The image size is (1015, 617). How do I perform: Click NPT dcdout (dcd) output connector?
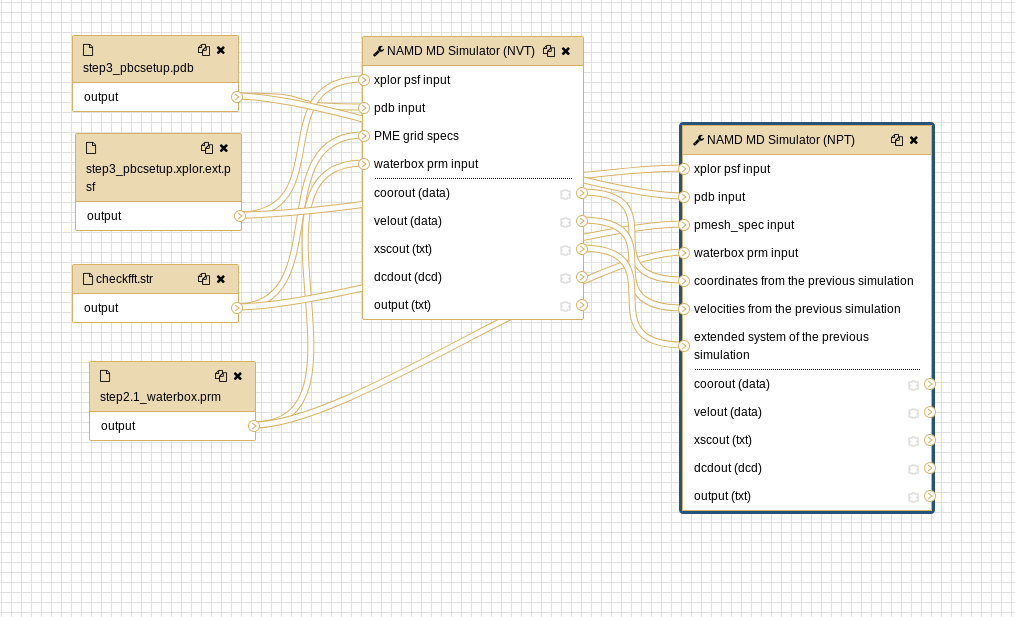[930, 468]
